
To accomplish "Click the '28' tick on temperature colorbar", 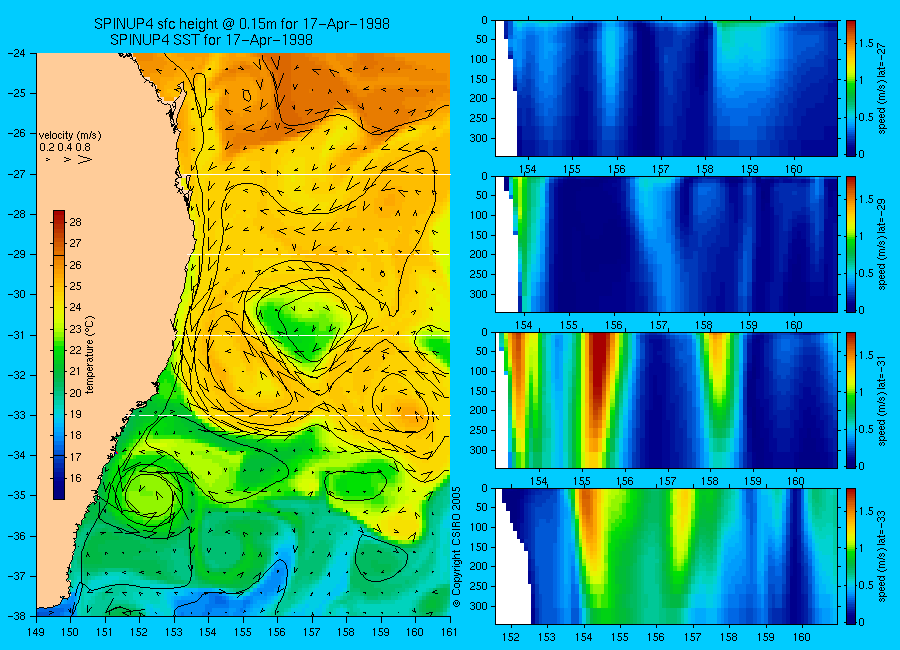I will point(75,223).
